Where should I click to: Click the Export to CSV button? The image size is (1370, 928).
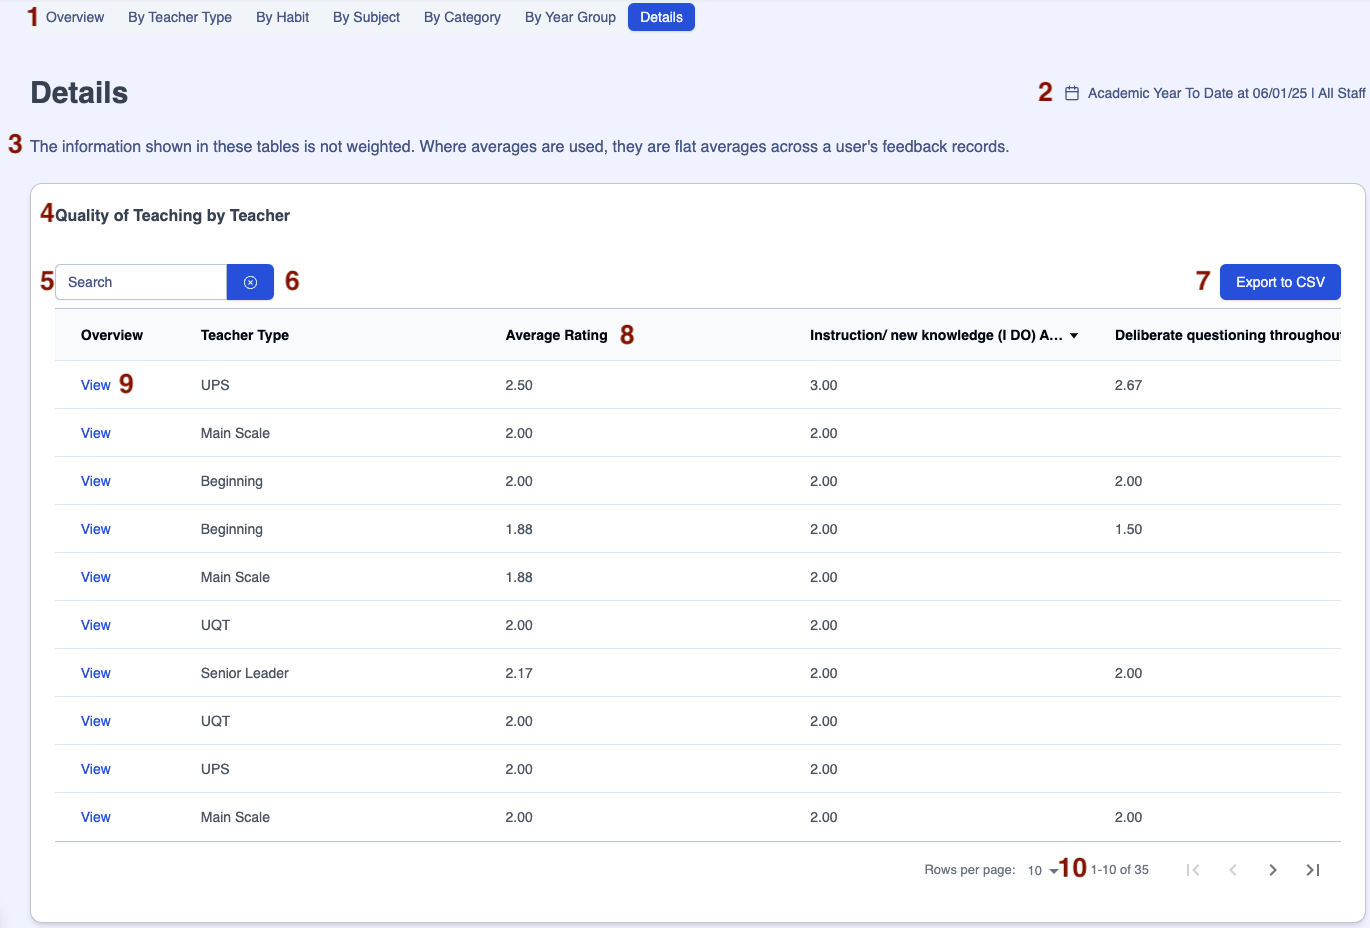click(1280, 282)
